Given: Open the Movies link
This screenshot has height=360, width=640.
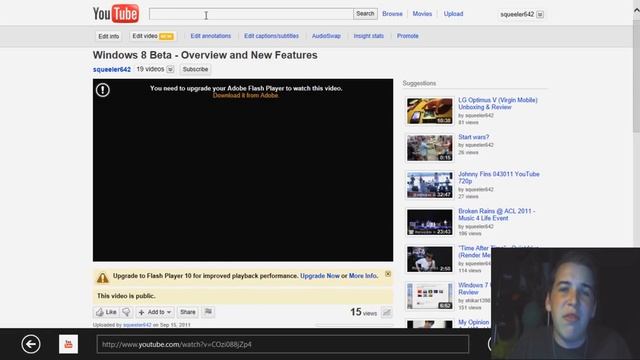Looking at the screenshot, I should tap(422, 14).
